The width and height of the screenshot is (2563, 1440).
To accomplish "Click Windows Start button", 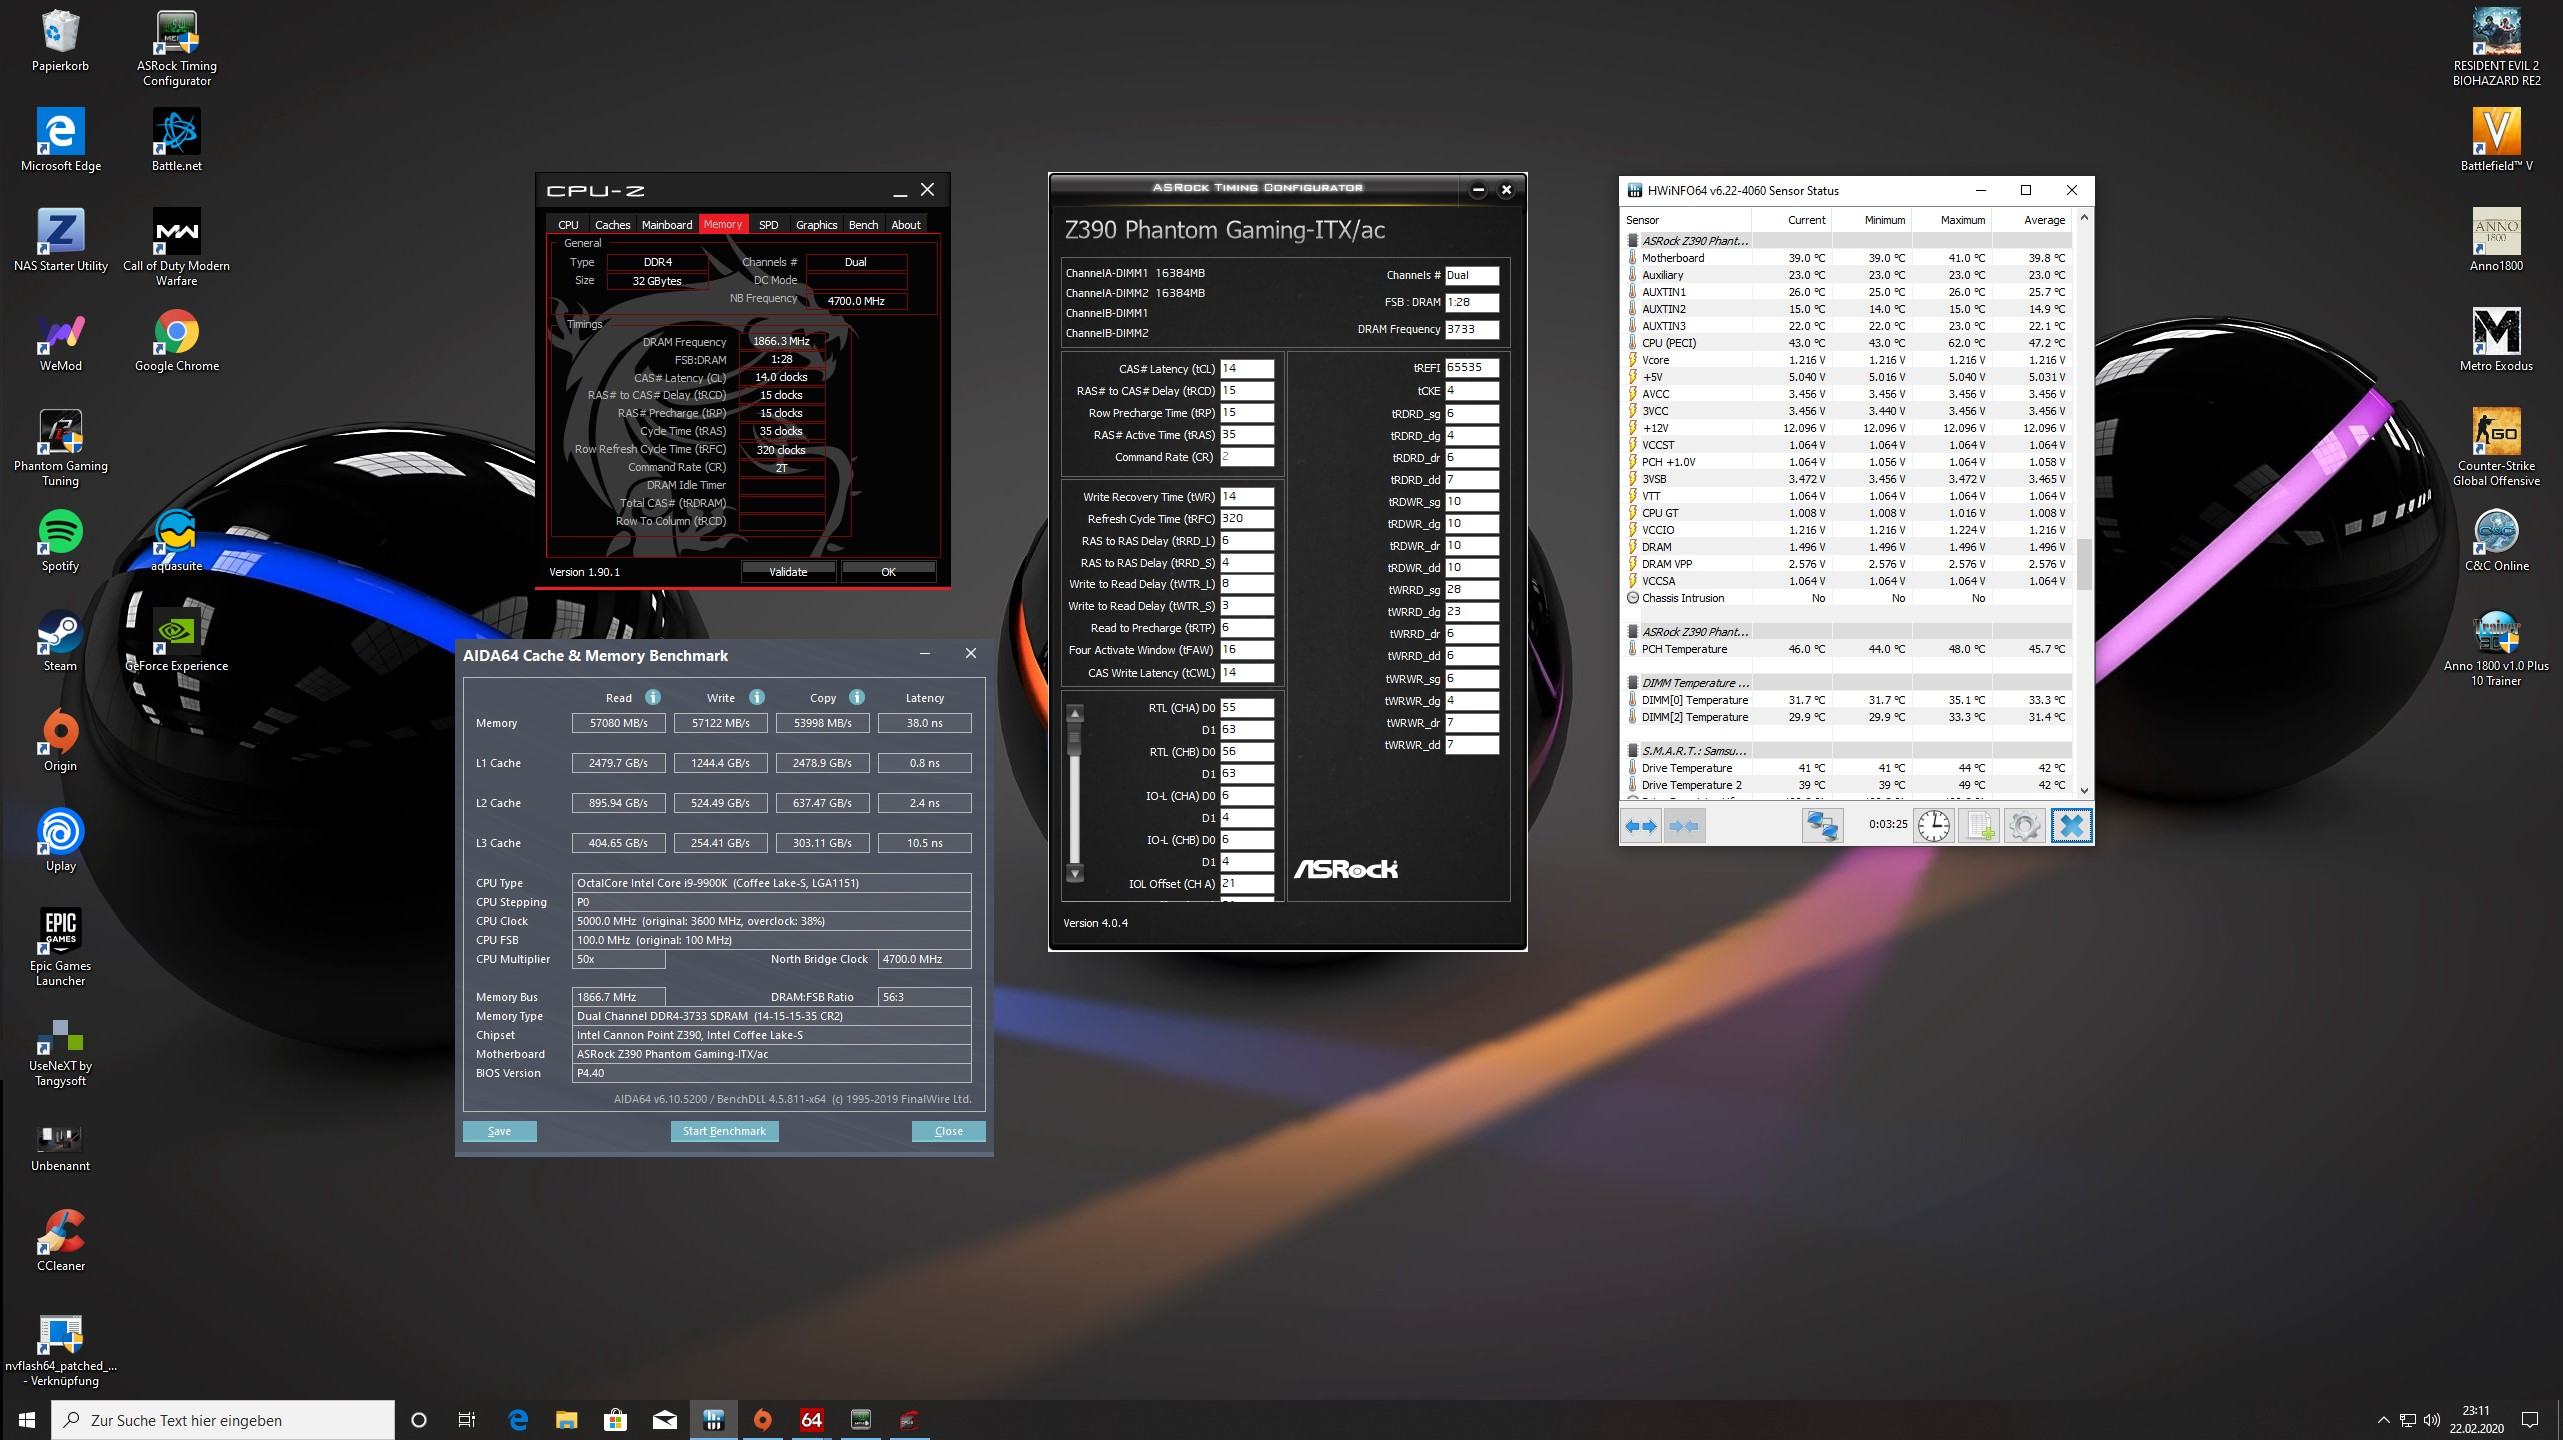I will (x=27, y=1419).
